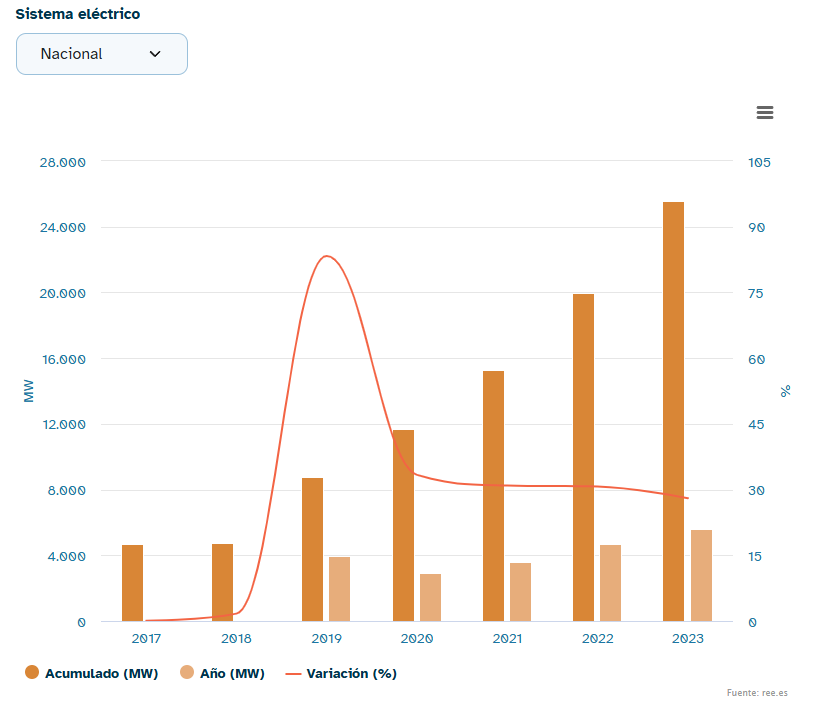Click the dark orange Acumulado legend circle
Screen dimensions: 815x712
tap(32, 672)
